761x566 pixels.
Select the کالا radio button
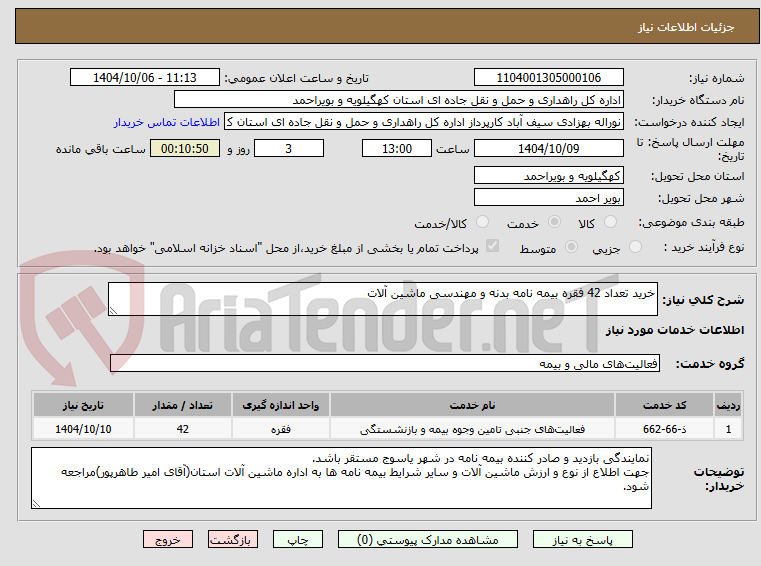(x=610, y=222)
